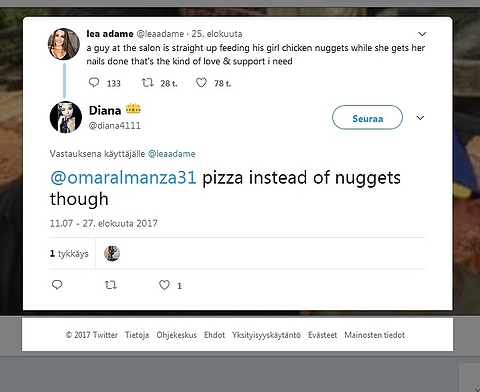Image resolution: width=480 pixels, height=392 pixels.
Task: Open Ohjekeskus footer link
Action: [x=177, y=335]
